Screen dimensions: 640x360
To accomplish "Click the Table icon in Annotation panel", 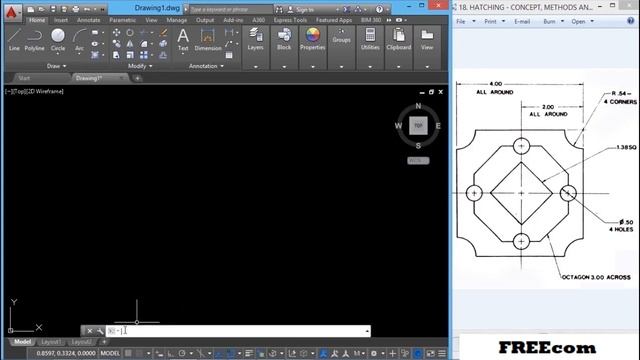I will (229, 55).
